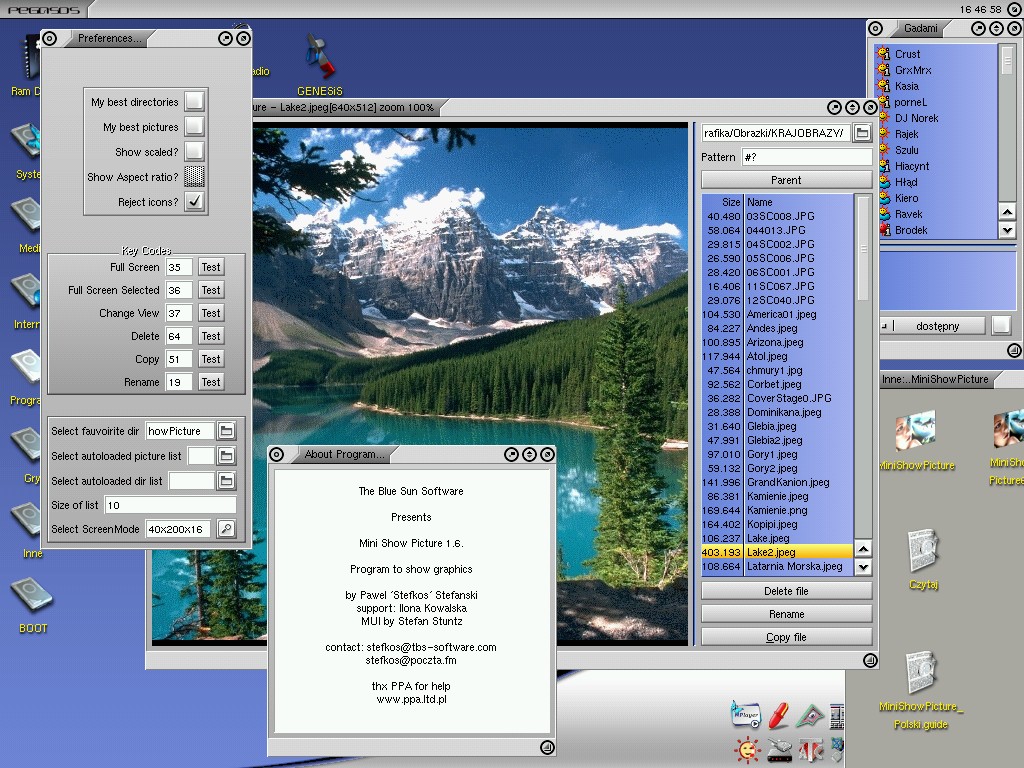The image size is (1024, 768).
Task: Browse for autoloaded dir list
Action: (226, 481)
